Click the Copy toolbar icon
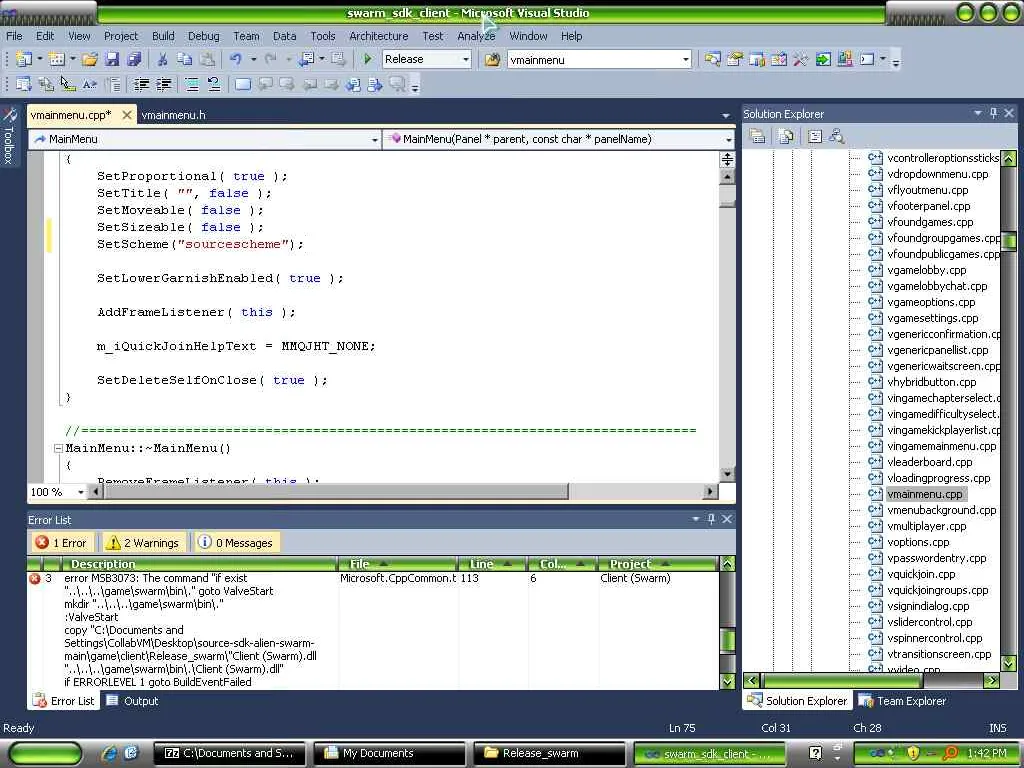Screen dimensions: 1024x768 185,59
